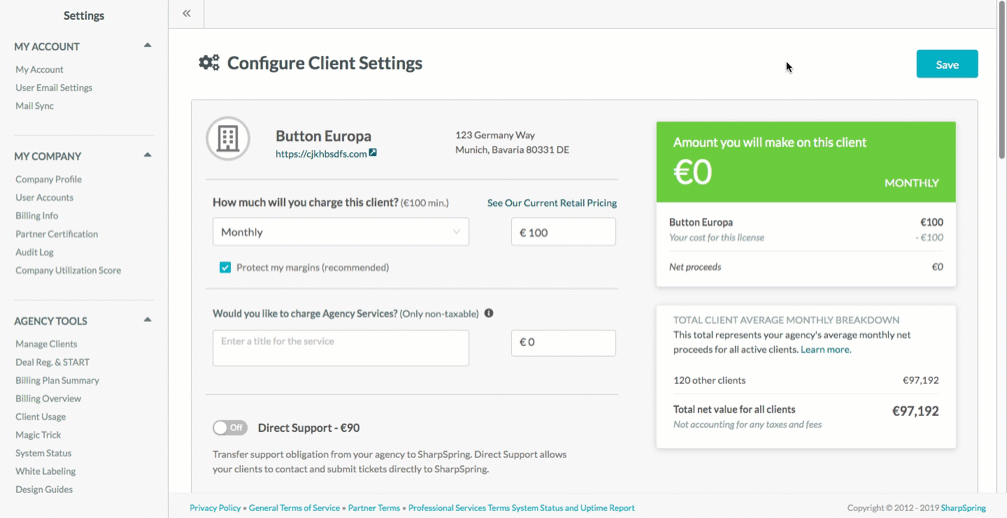Click the gears icon beside Configure Client Settings
This screenshot has width=1007, height=518.
tap(209, 63)
